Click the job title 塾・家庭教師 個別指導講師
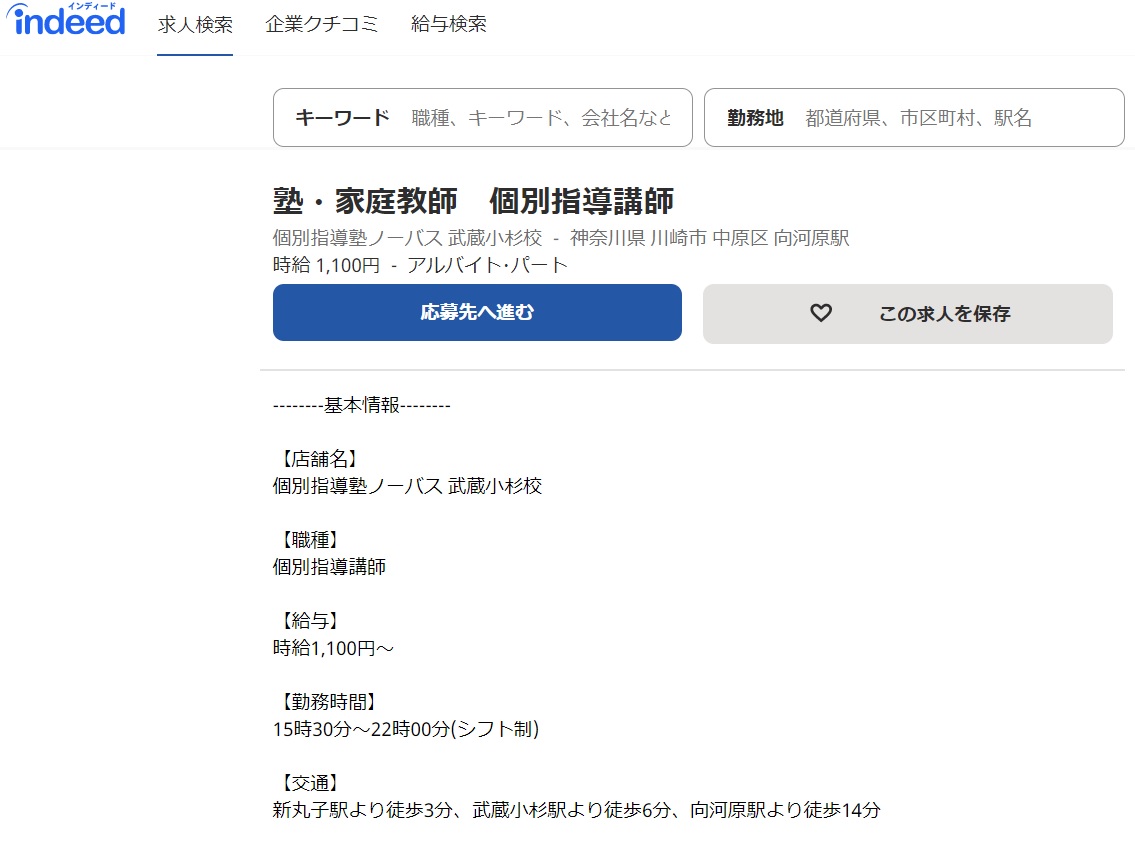This screenshot has height=843, width=1135. coord(473,201)
